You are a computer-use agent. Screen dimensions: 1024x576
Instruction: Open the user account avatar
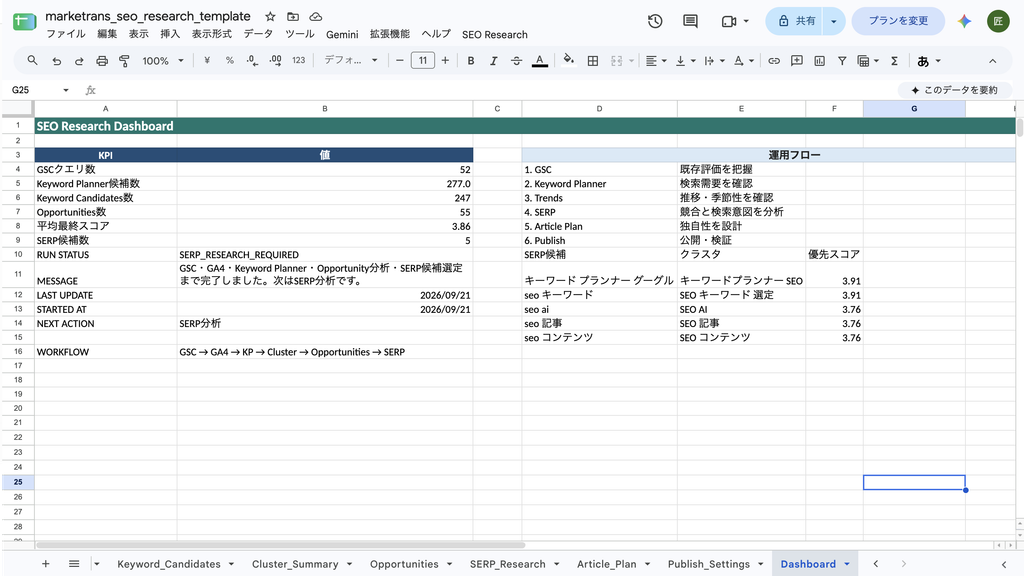(x=998, y=21)
